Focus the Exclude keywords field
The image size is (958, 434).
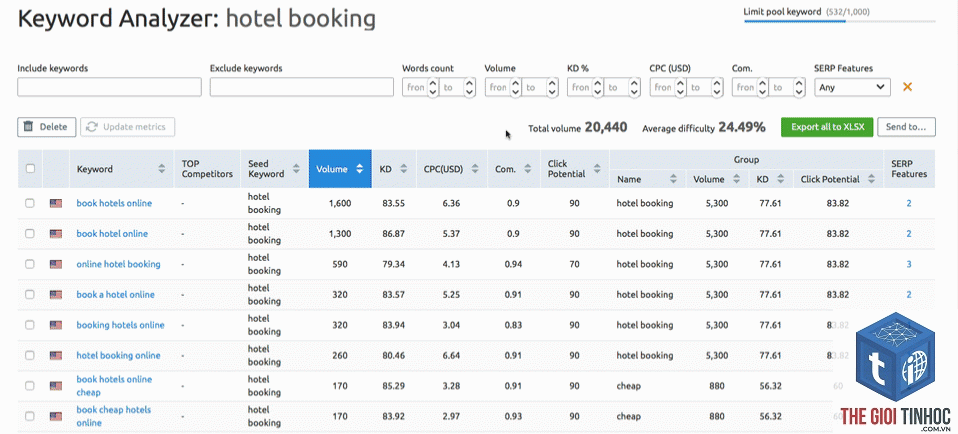point(302,87)
